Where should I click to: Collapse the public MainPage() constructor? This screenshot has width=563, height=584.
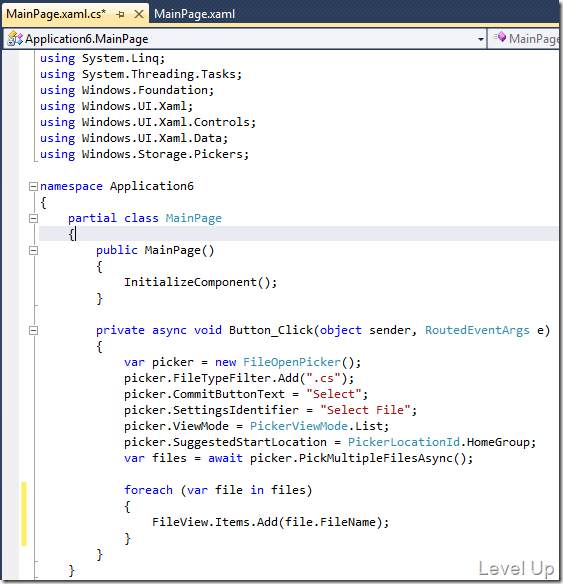[x=34, y=250]
